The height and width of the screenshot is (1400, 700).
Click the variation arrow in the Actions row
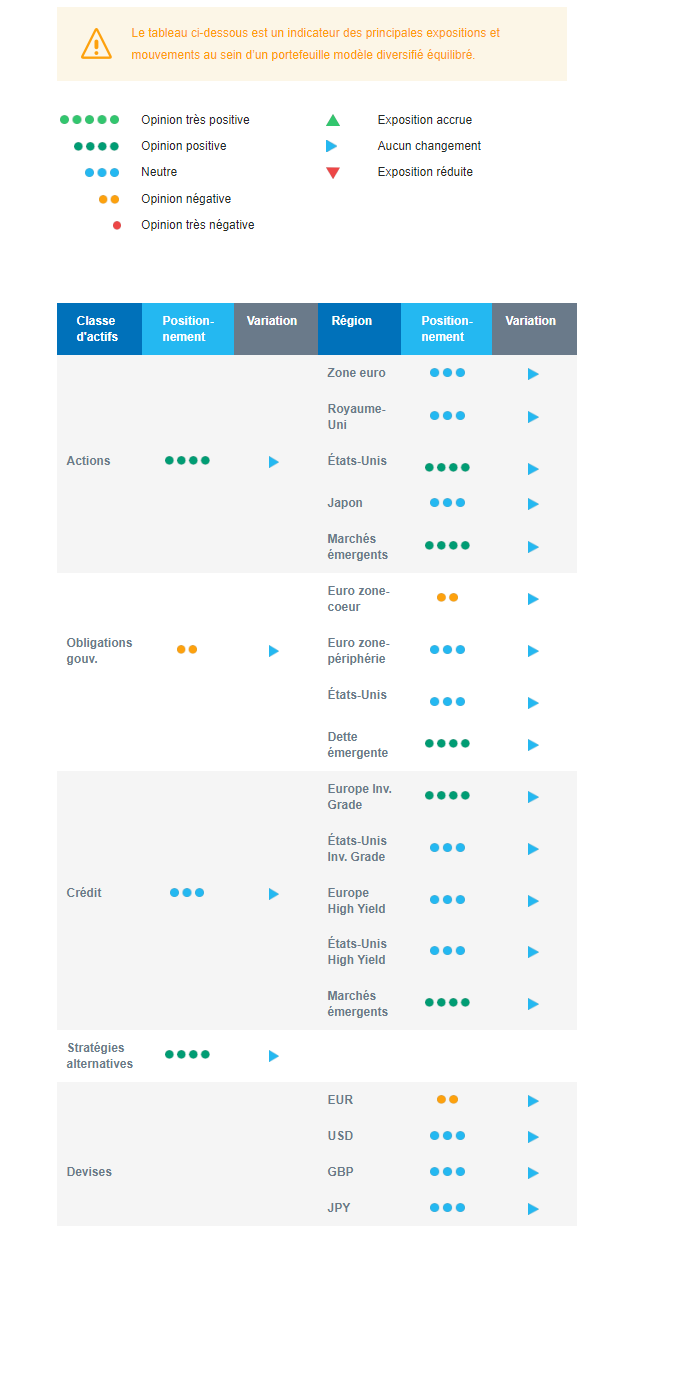click(274, 462)
